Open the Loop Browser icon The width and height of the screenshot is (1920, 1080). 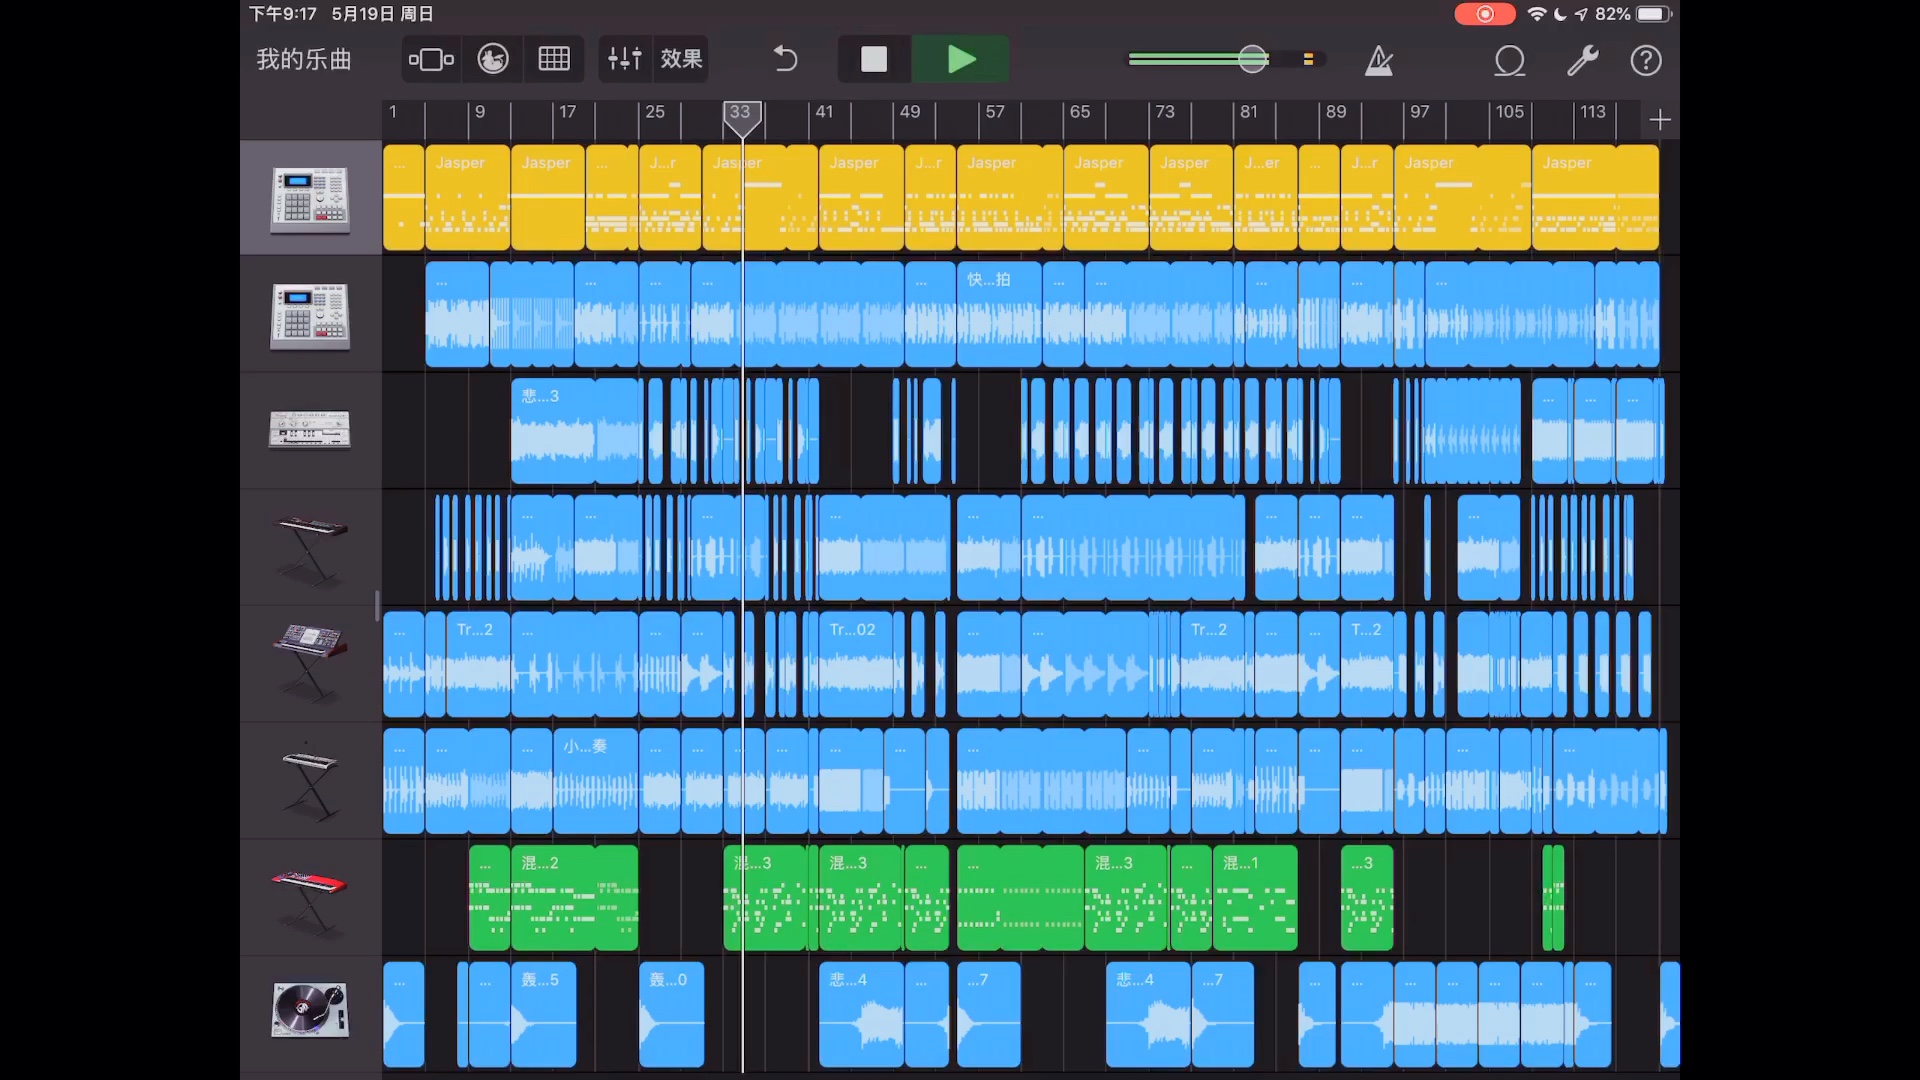pyautogui.click(x=1509, y=60)
